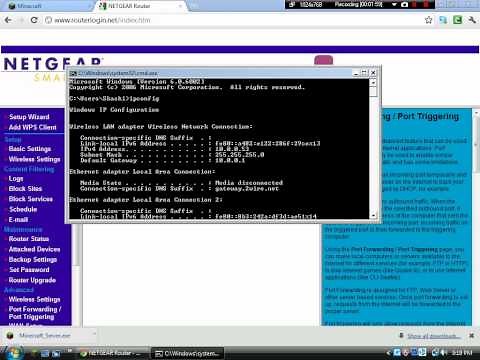Close the NETGEAR Router tab
Viewport: 480px width, 360px height.
coord(180,6)
